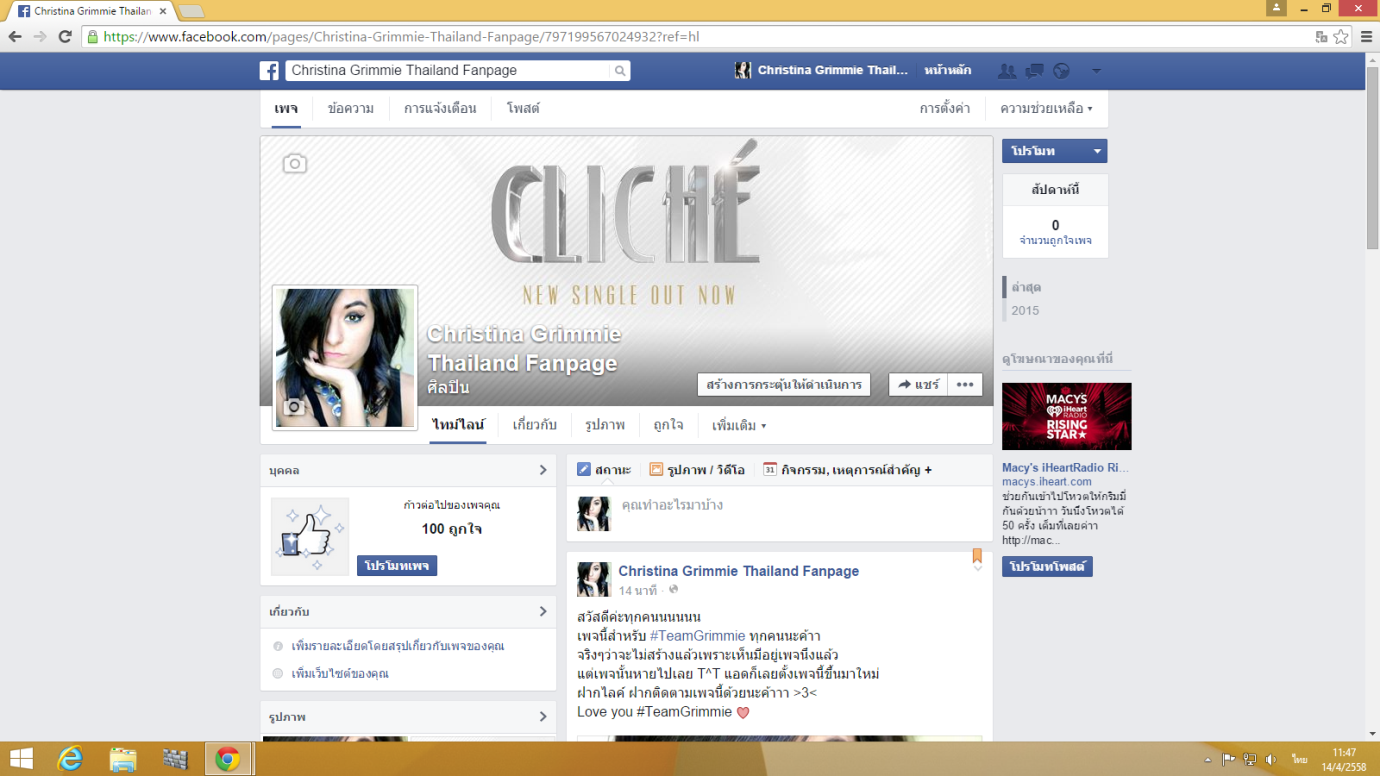Expand the รูปภาพ sidebar panel chevron
The image size is (1380, 776).
543,717
